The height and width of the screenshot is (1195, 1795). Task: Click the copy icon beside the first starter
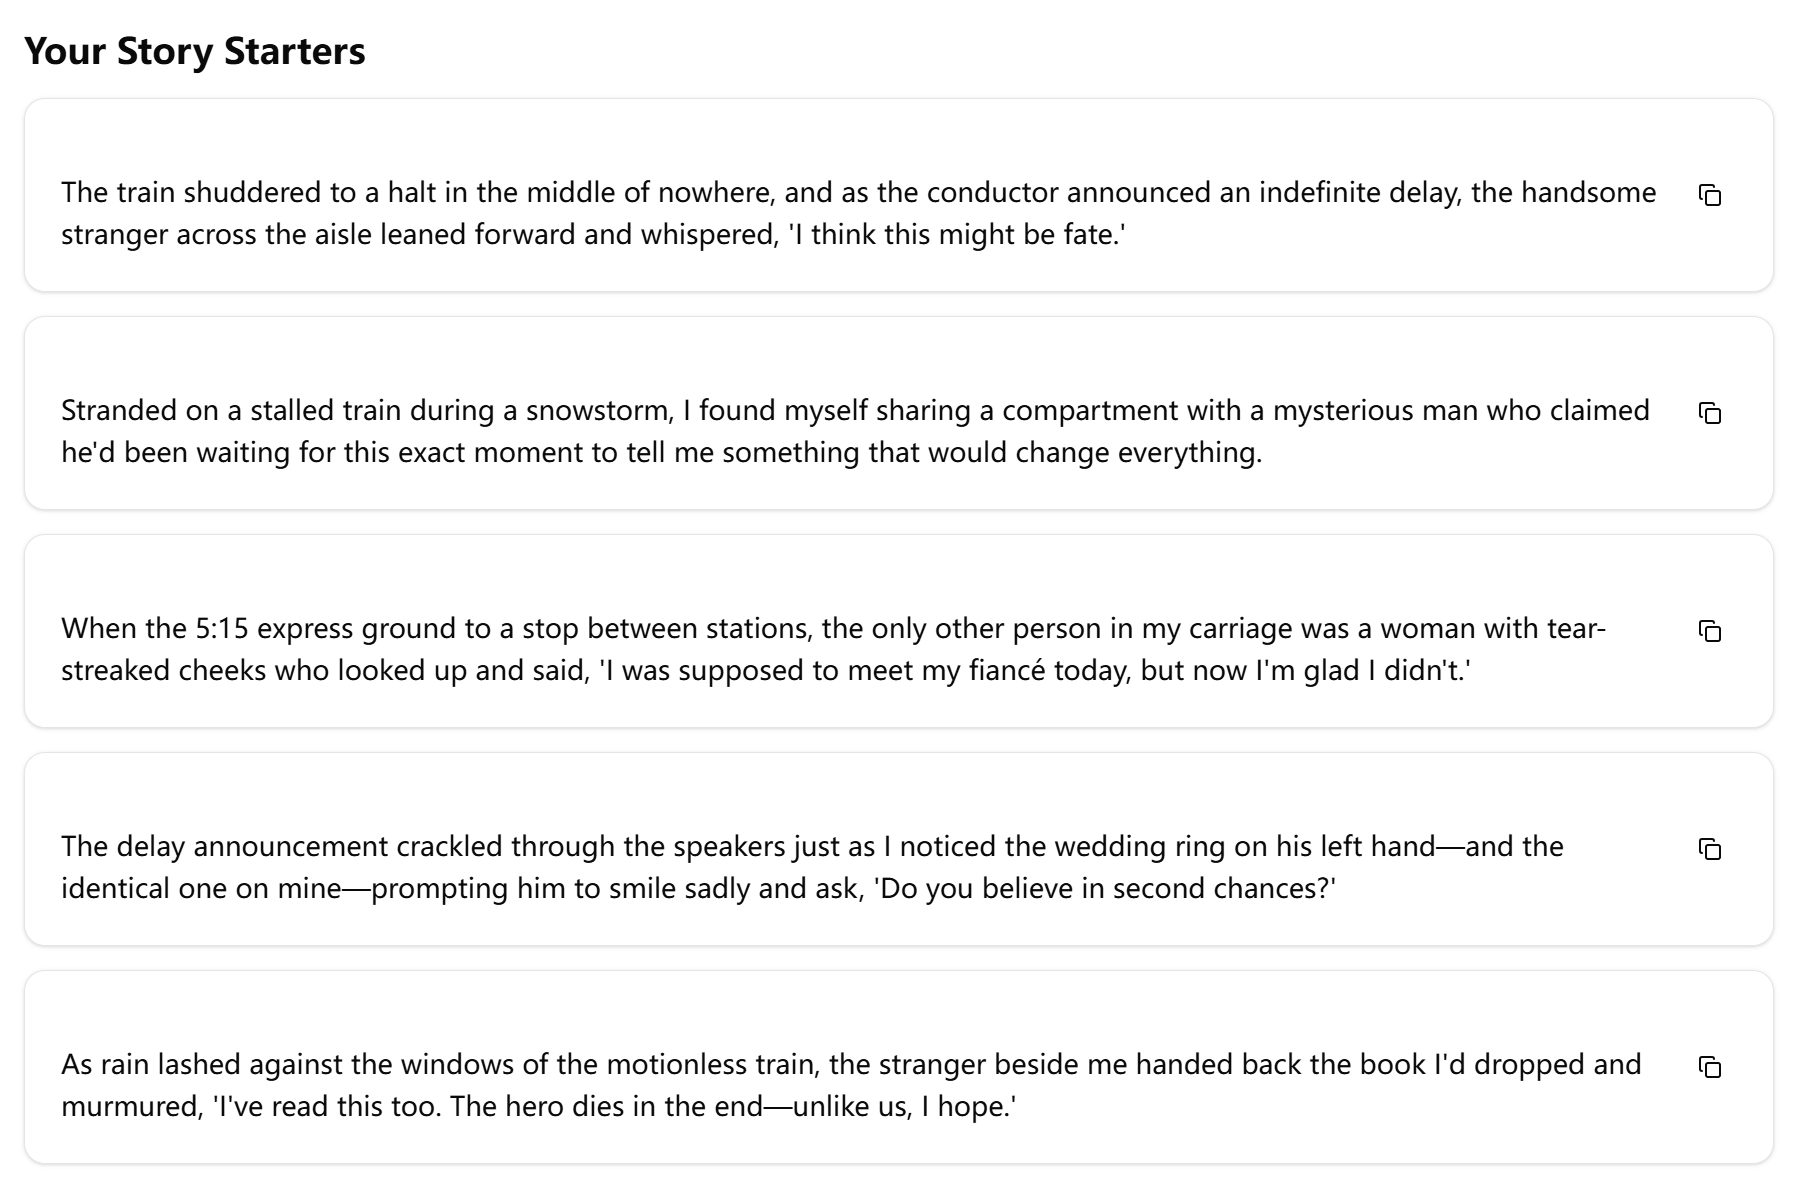point(1712,196)
